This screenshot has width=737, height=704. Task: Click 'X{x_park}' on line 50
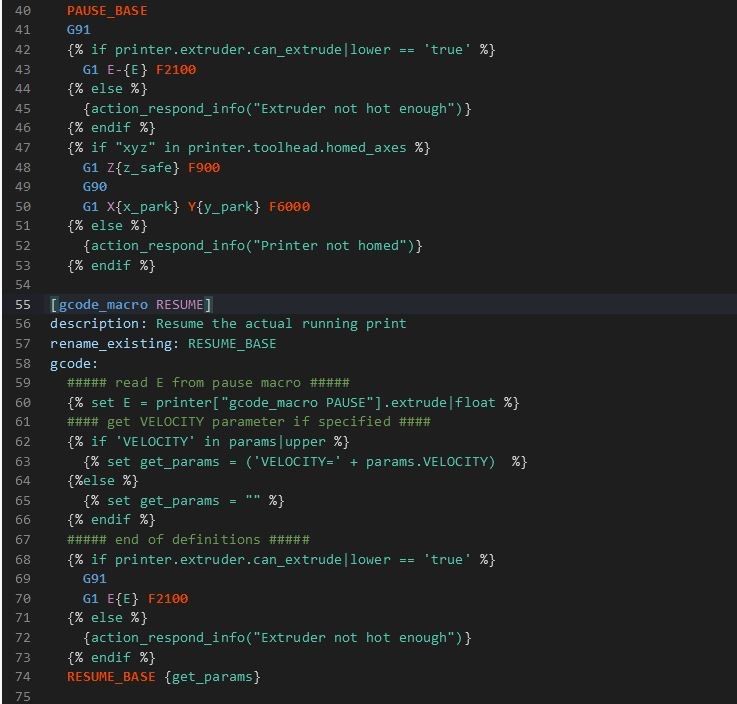(x=143, y=207)
